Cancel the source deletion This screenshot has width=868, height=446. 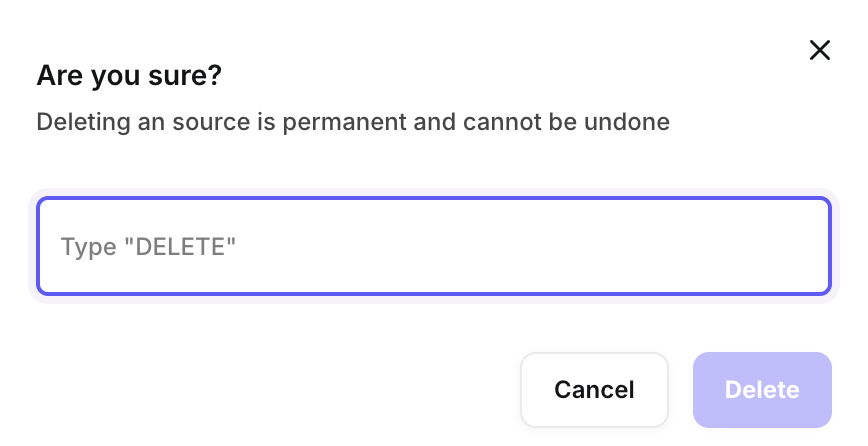[x=594, y=390]
